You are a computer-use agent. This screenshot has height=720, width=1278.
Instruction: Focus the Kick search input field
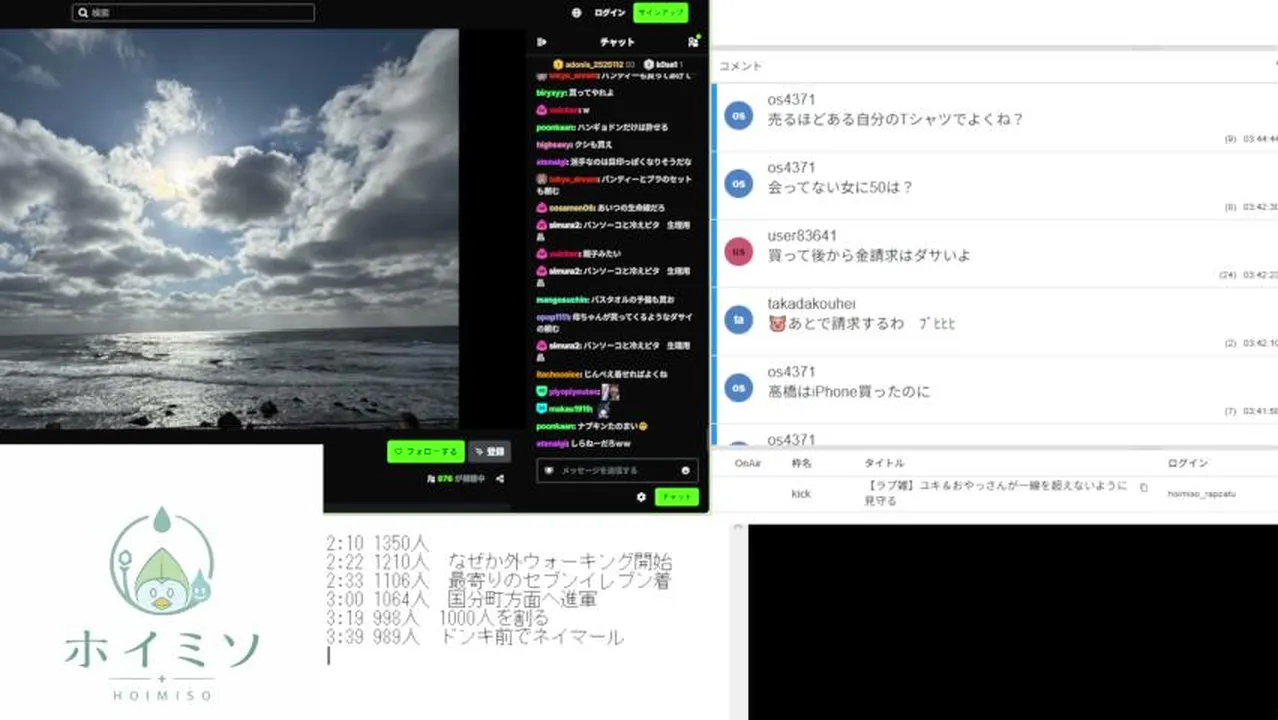193,13
